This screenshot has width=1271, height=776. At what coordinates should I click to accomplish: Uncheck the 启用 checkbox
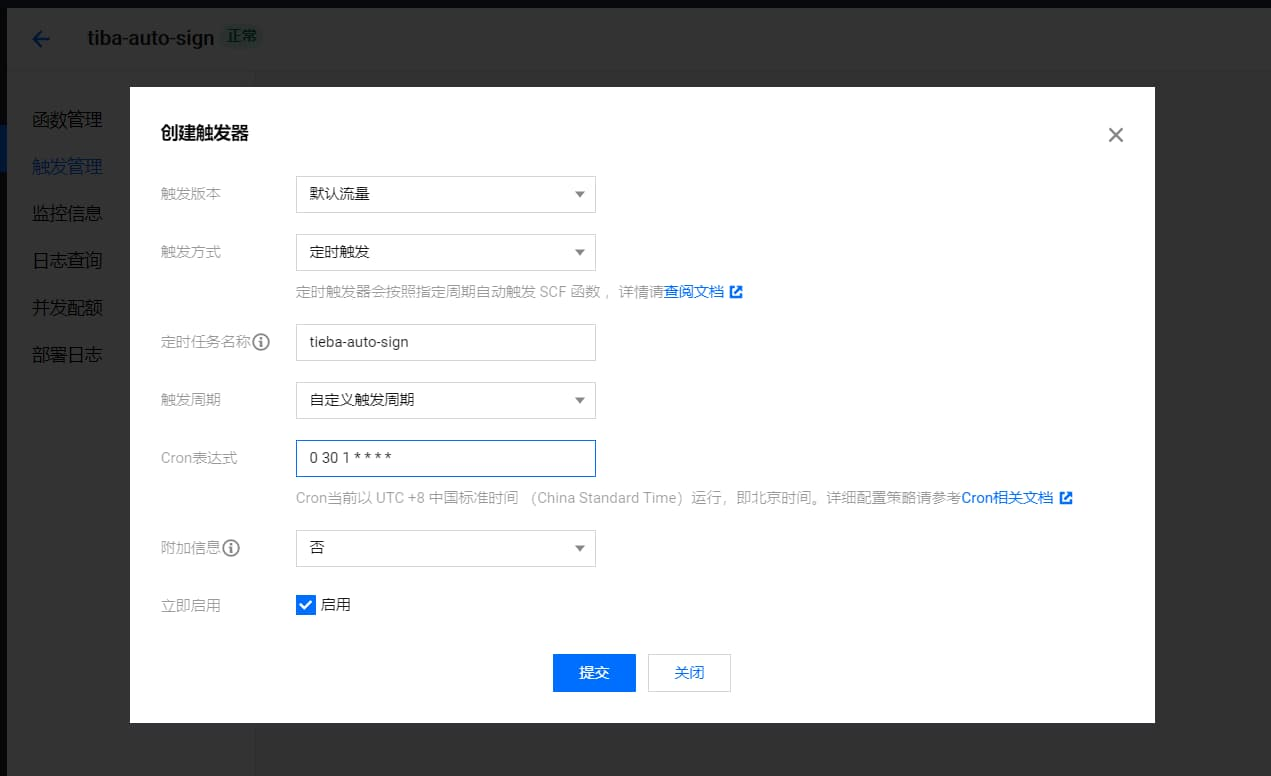coord(305,604)
